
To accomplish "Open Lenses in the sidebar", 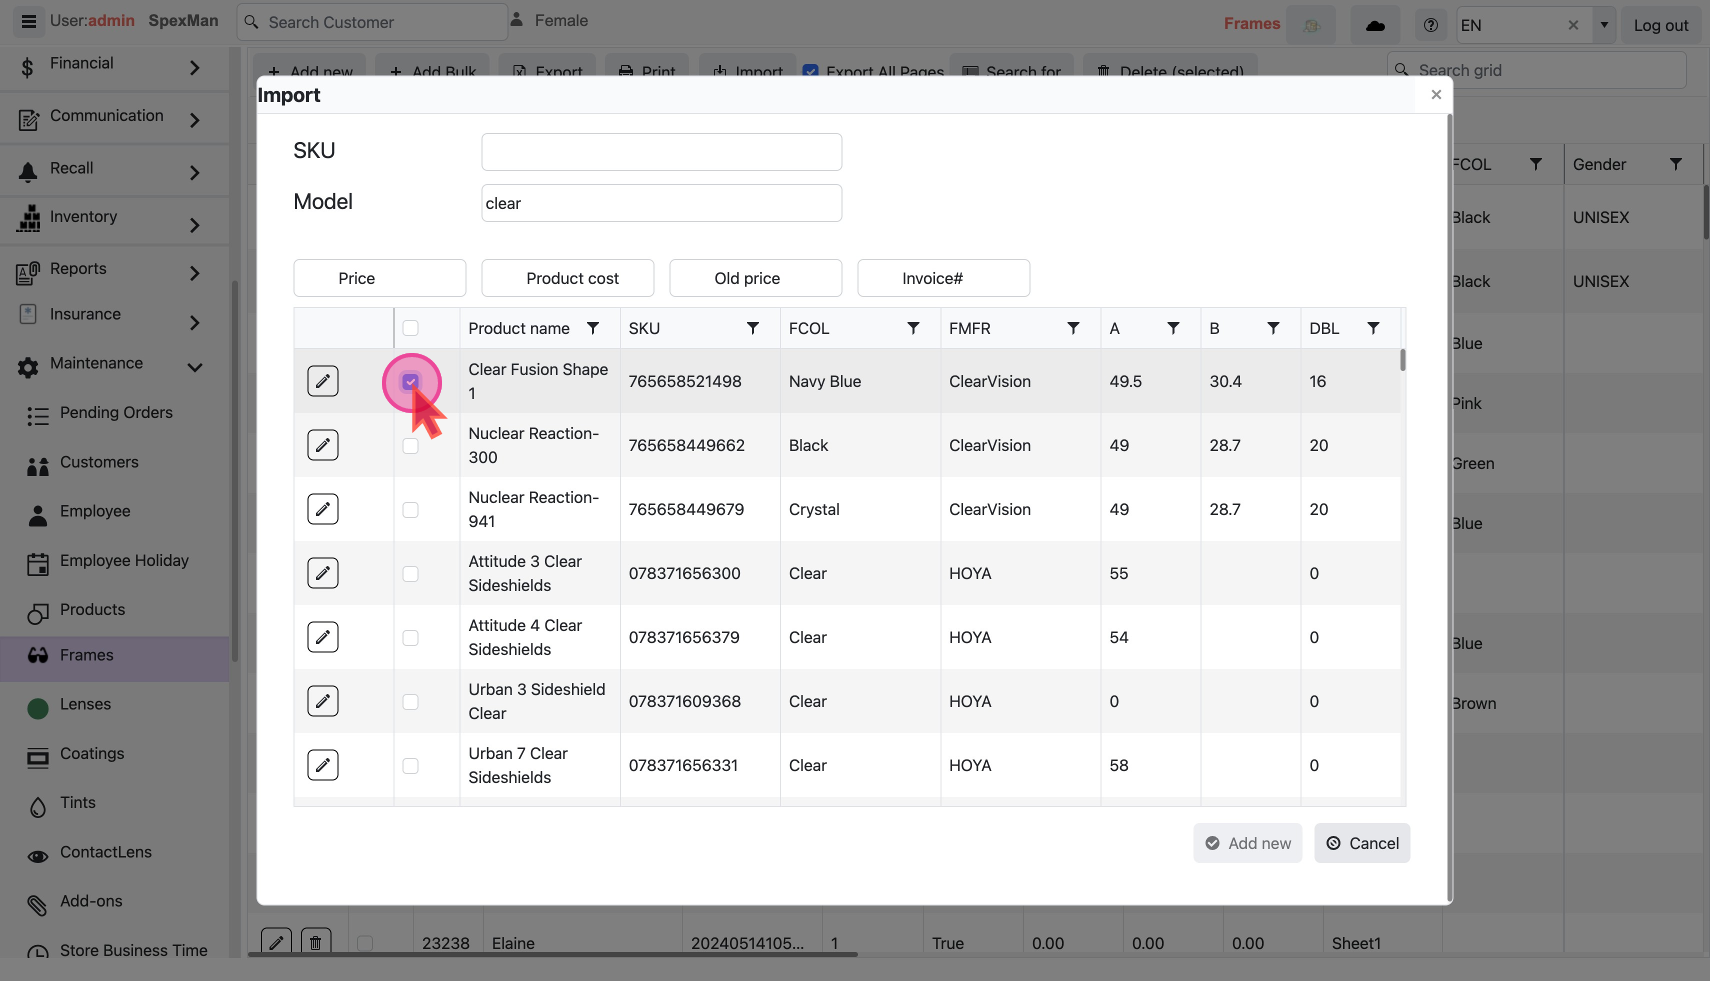I will 85,705.
